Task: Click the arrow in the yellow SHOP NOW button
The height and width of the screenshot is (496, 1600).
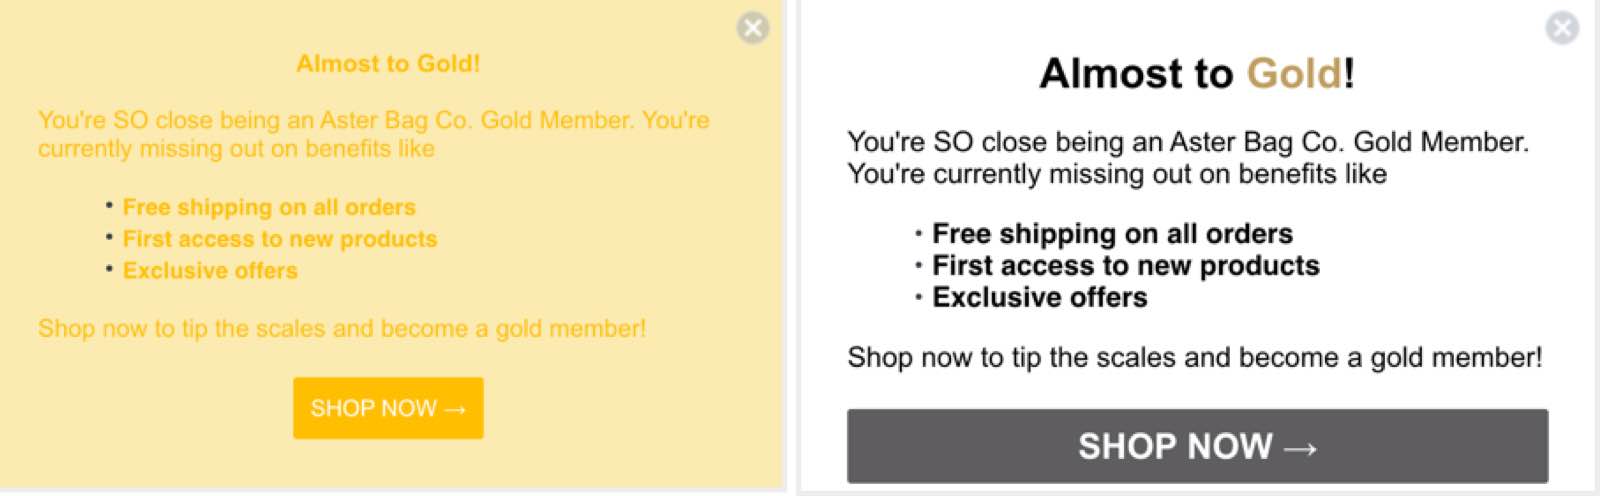Action: point(455,409)
